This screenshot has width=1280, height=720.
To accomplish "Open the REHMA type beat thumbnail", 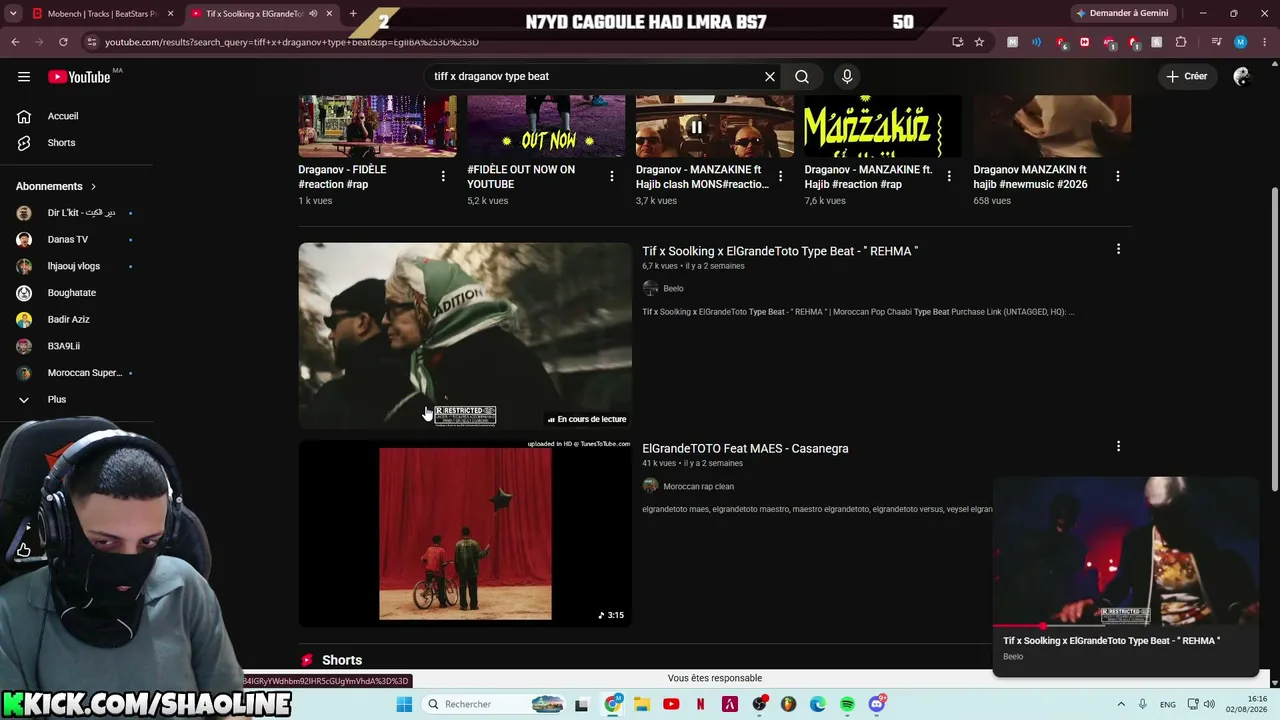I will coord(465,336).
